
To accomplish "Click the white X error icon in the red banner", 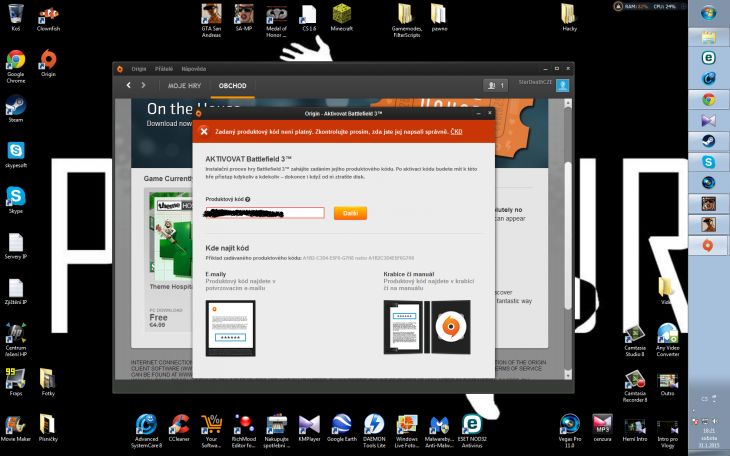I will click(x=204, y=132).
